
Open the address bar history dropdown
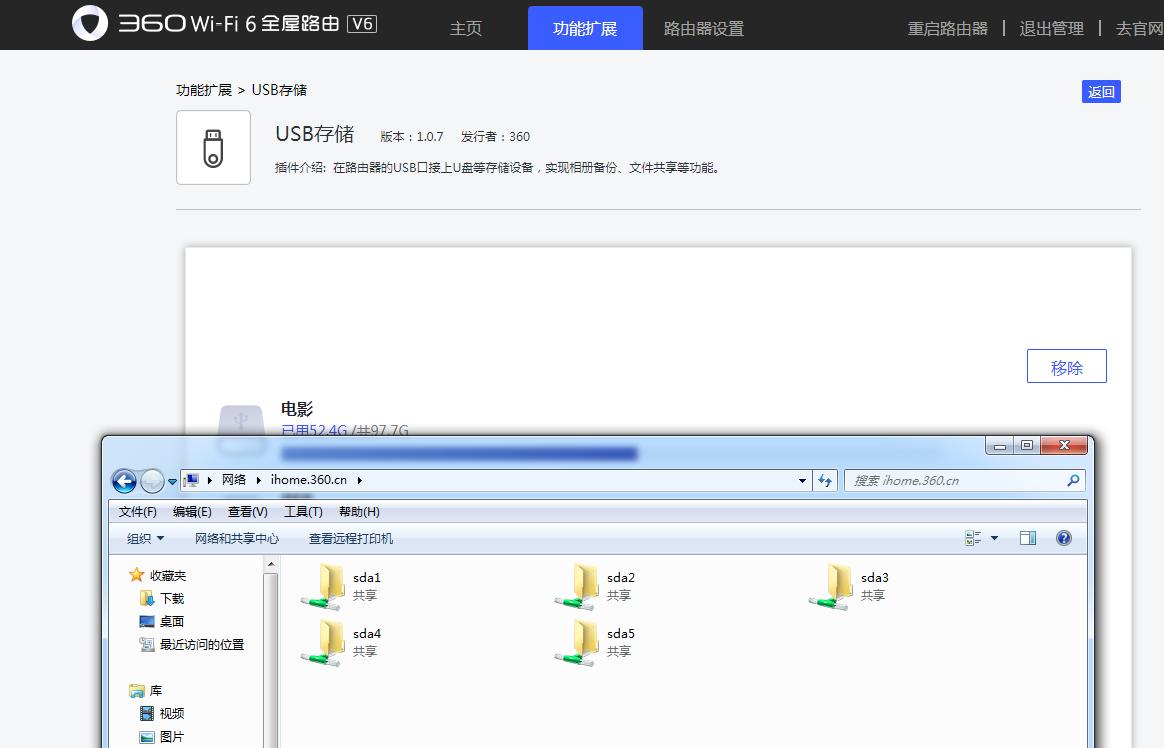(x=801, y=481)
